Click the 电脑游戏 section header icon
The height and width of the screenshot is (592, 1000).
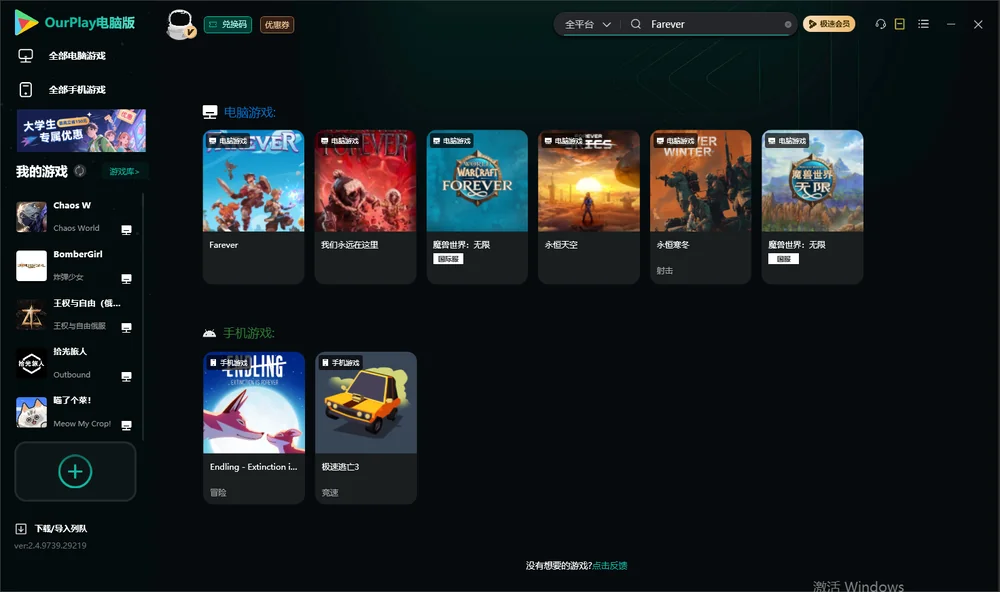pos(210,112)
